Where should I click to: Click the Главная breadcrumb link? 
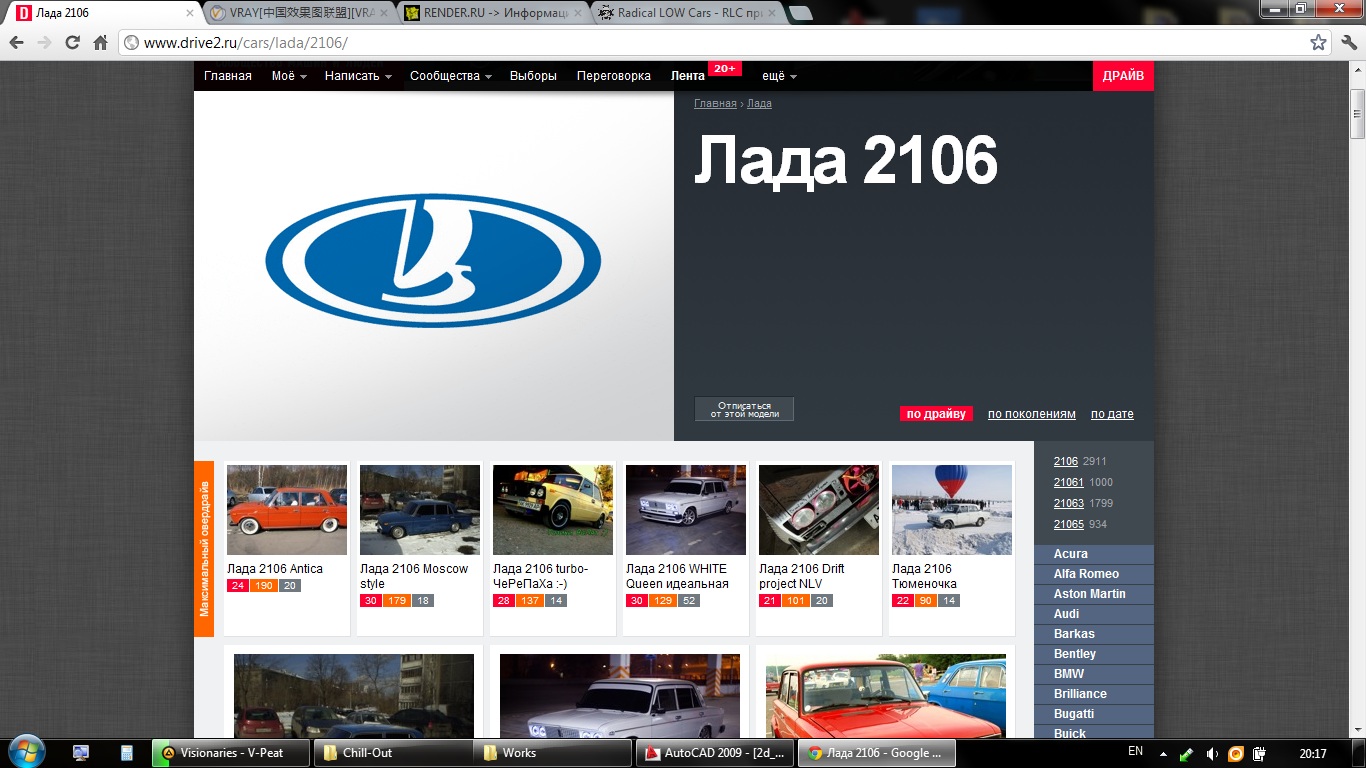tap(715, 103)
